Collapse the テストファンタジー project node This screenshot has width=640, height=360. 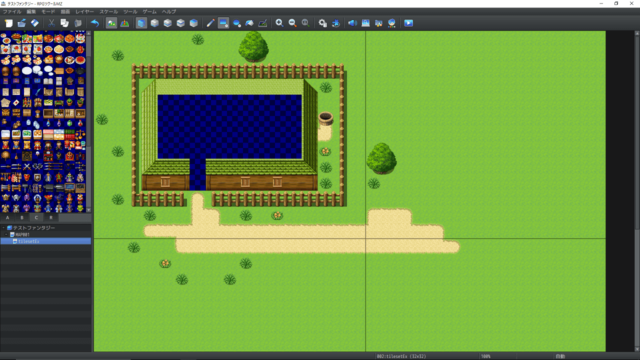coord(4,228)
